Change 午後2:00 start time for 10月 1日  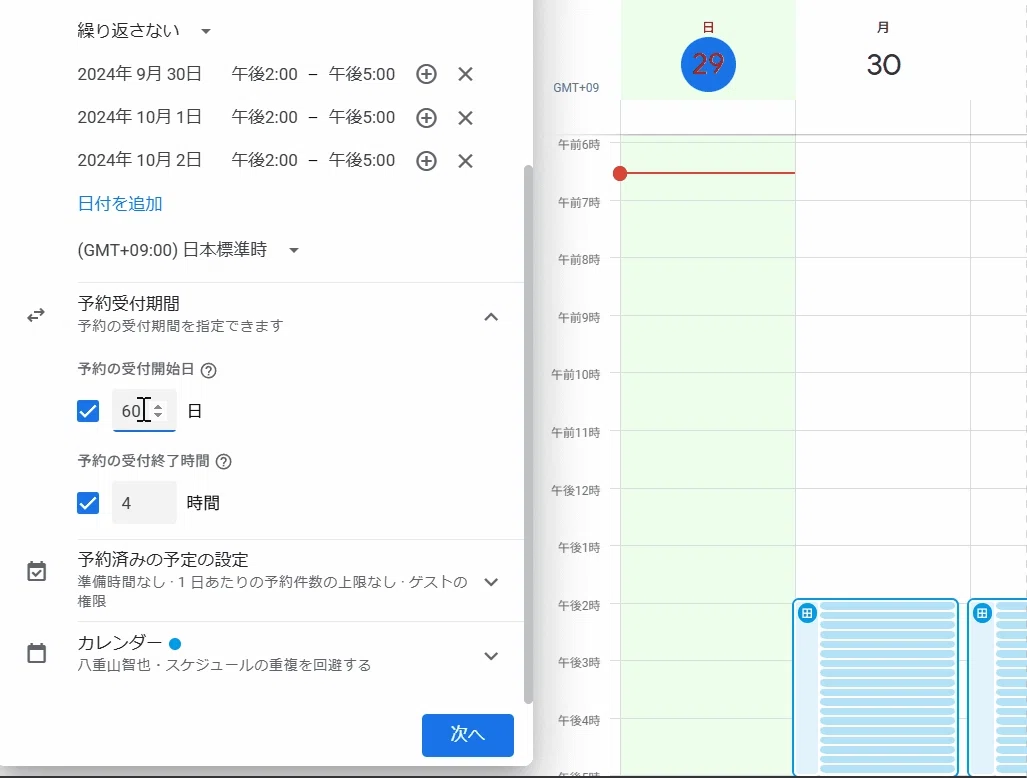(x=265, y=117)
